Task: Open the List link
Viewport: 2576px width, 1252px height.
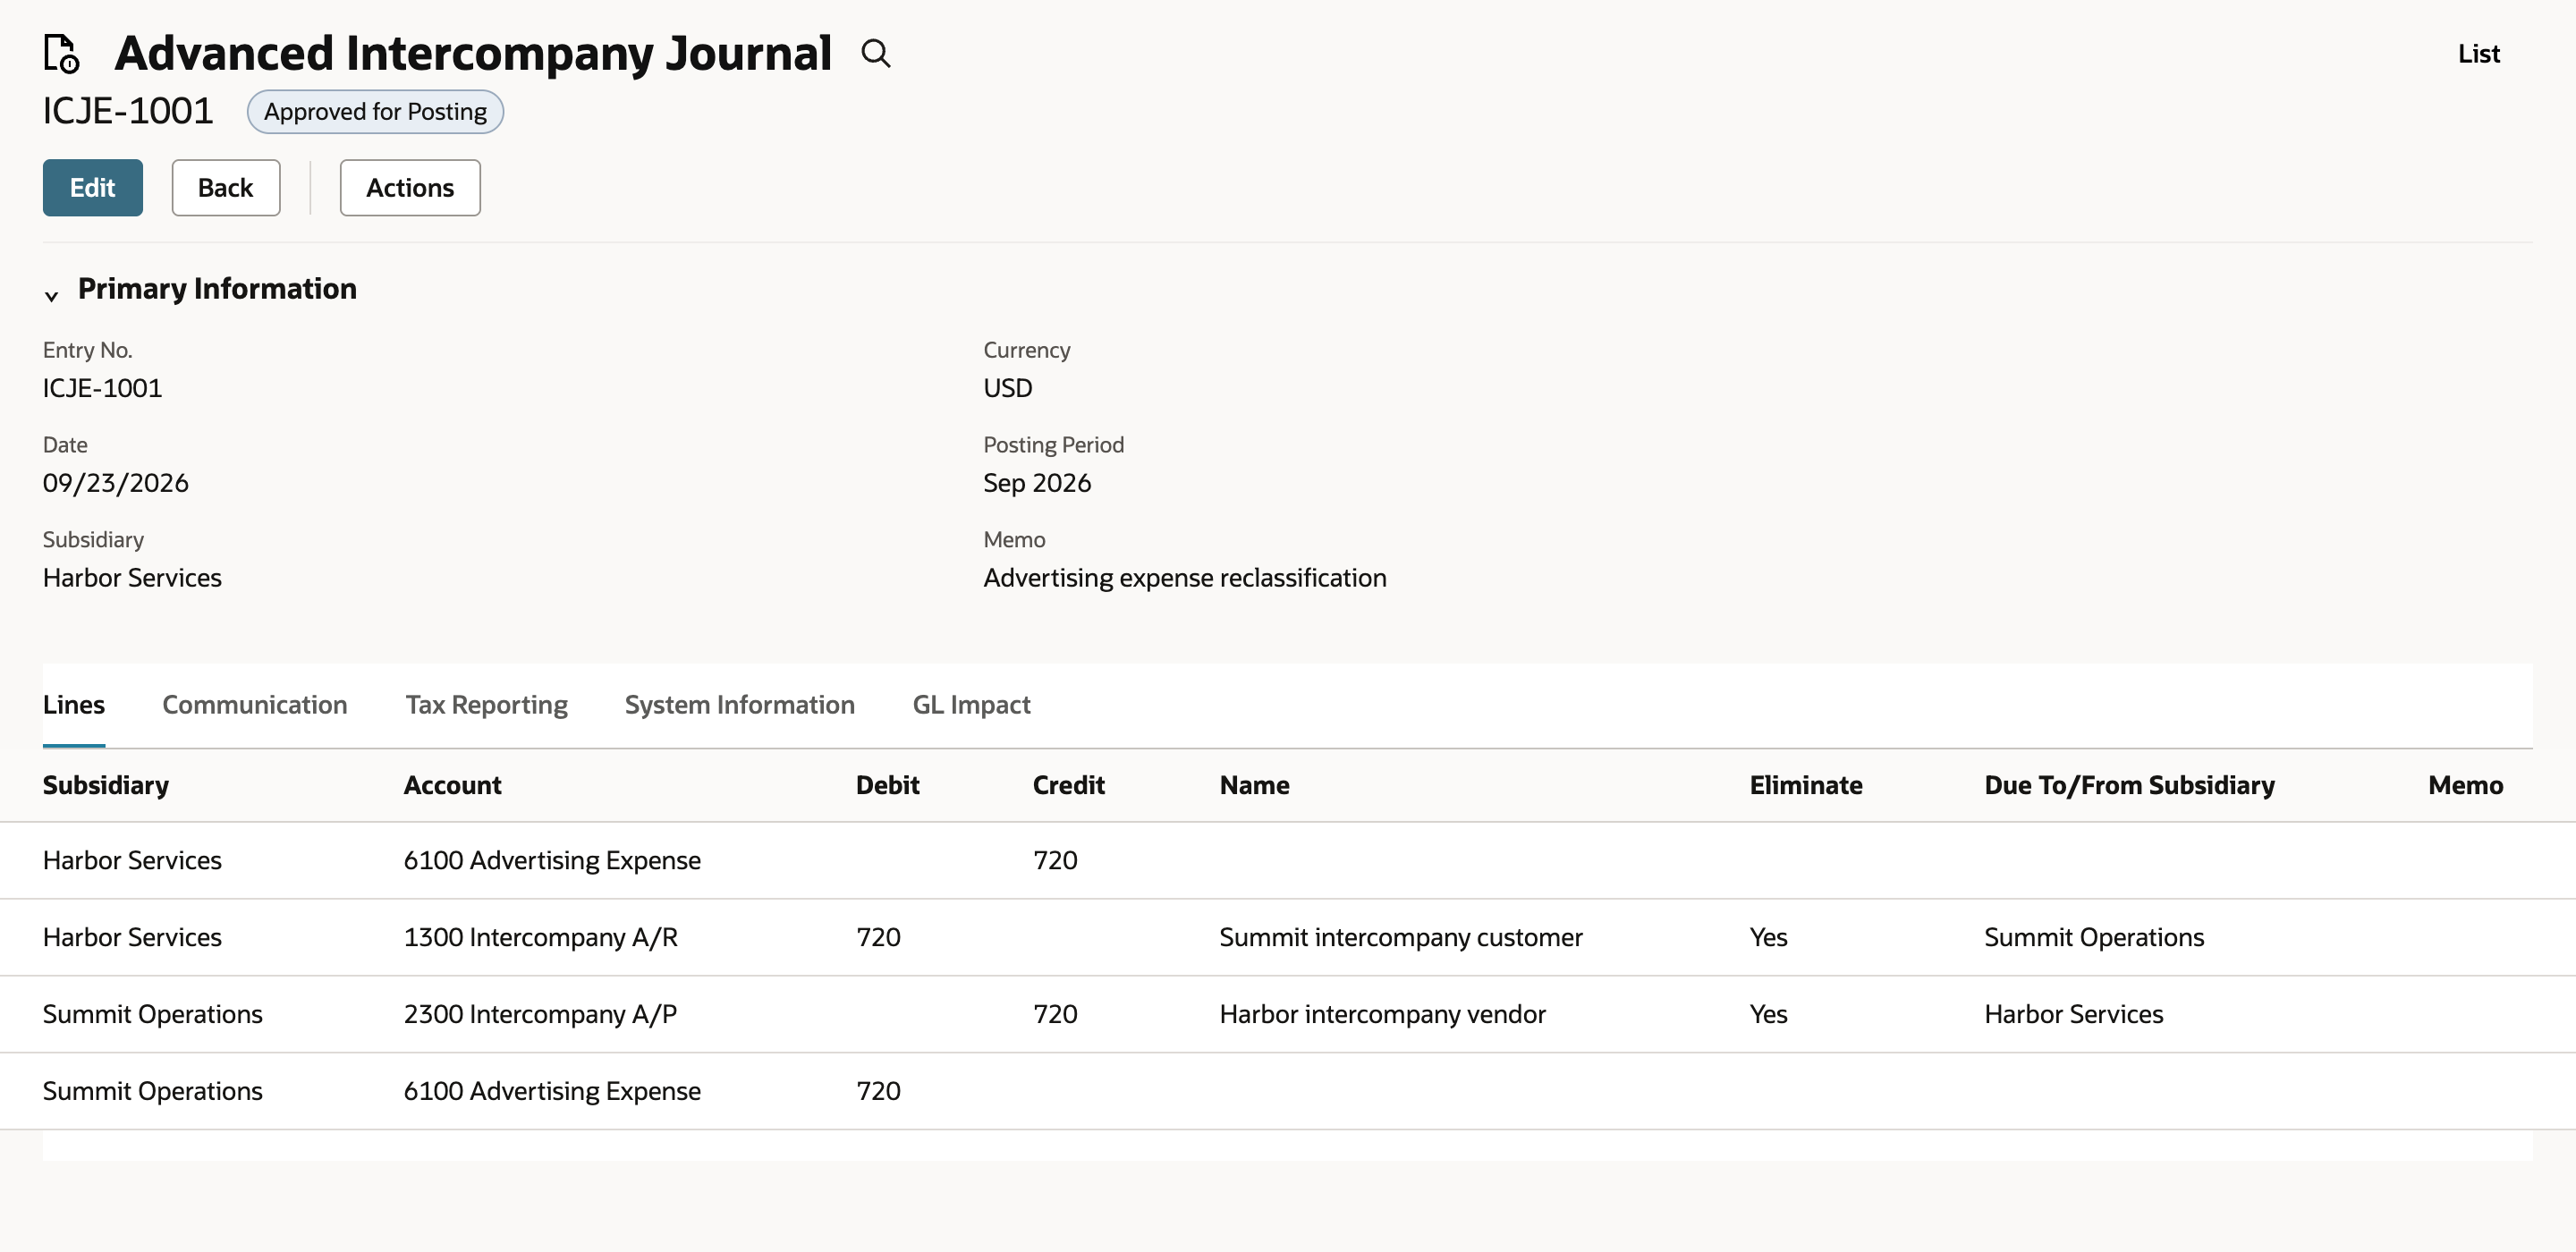Action: (2479, 53)
